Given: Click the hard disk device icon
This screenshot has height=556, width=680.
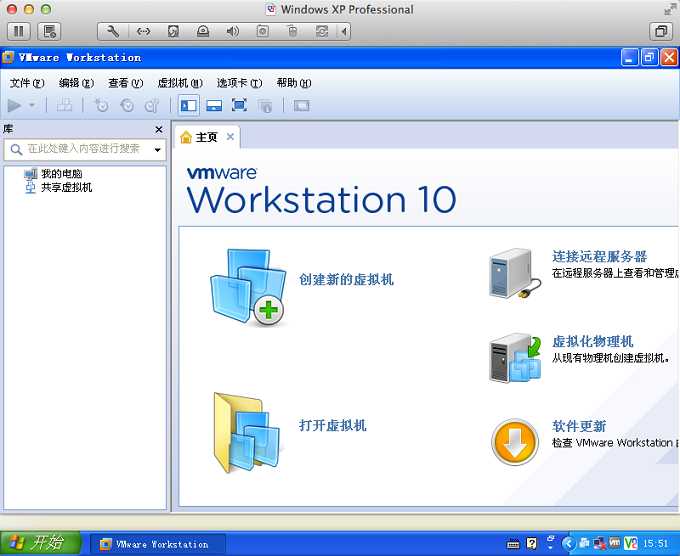Looking at the screenshot, I should pos(173,31).
